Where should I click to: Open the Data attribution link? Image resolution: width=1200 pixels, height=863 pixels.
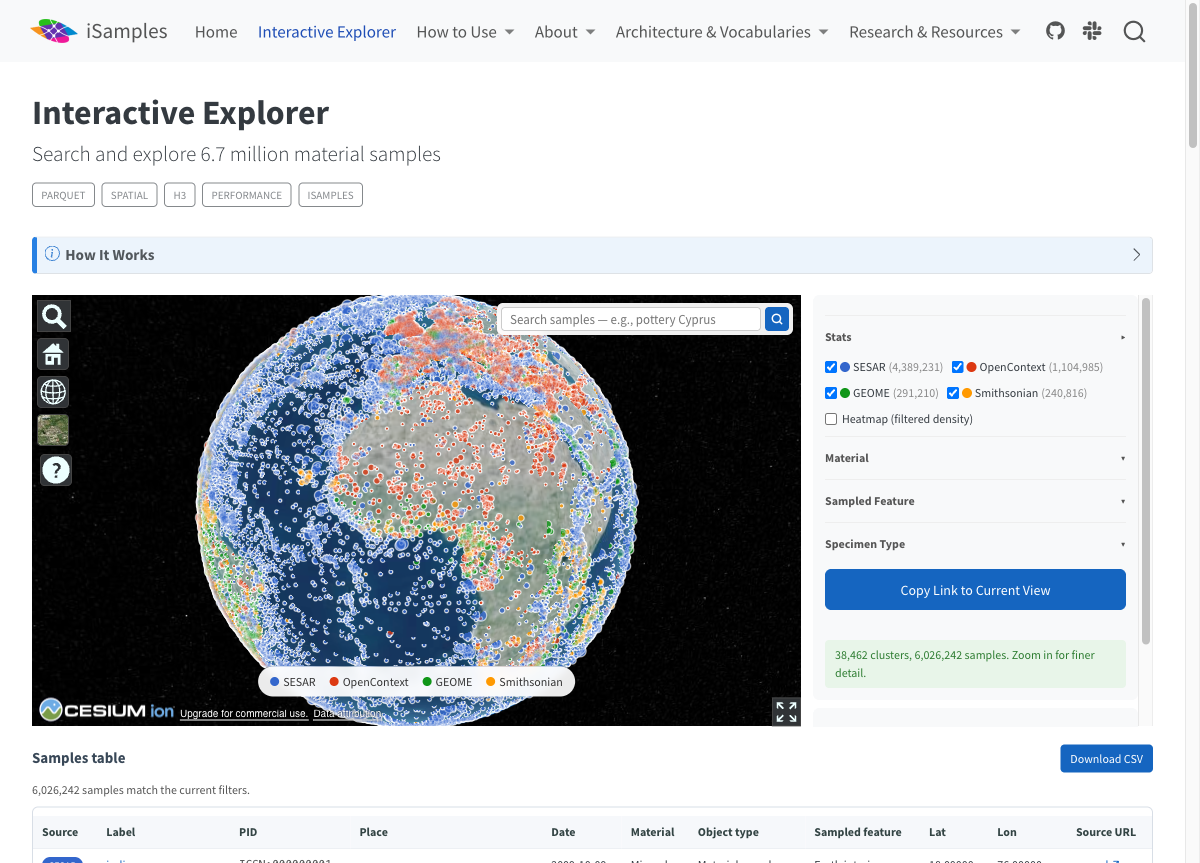coord(346,714)
